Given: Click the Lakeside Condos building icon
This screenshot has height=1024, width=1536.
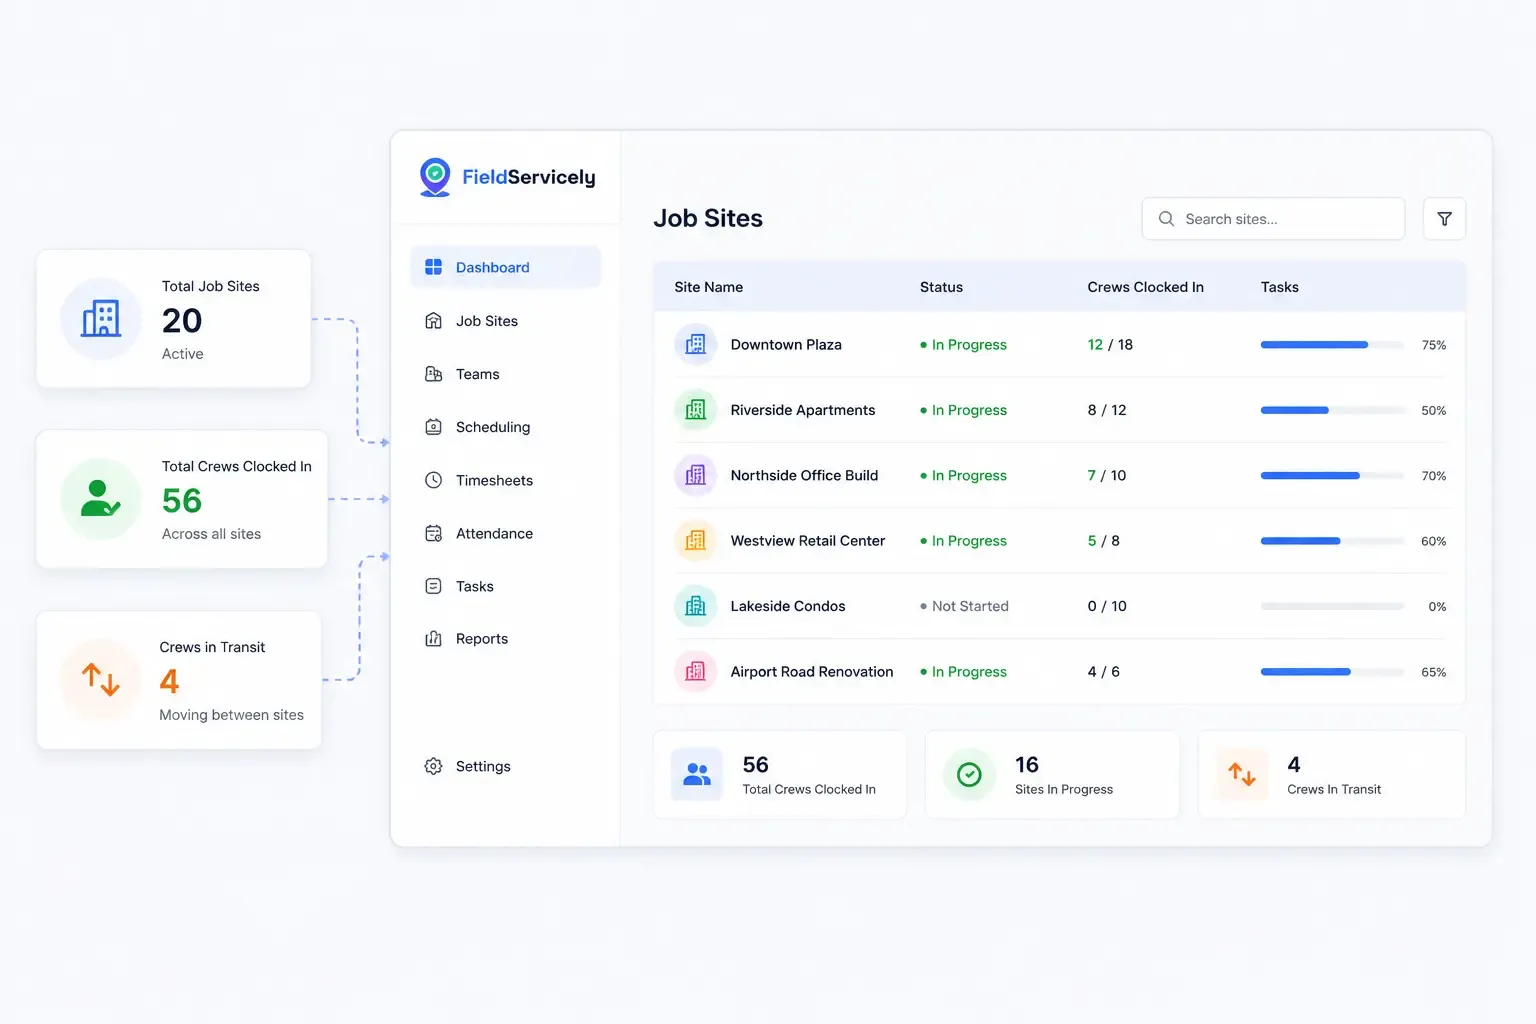Looking at the screenshot, I should 695,606.
